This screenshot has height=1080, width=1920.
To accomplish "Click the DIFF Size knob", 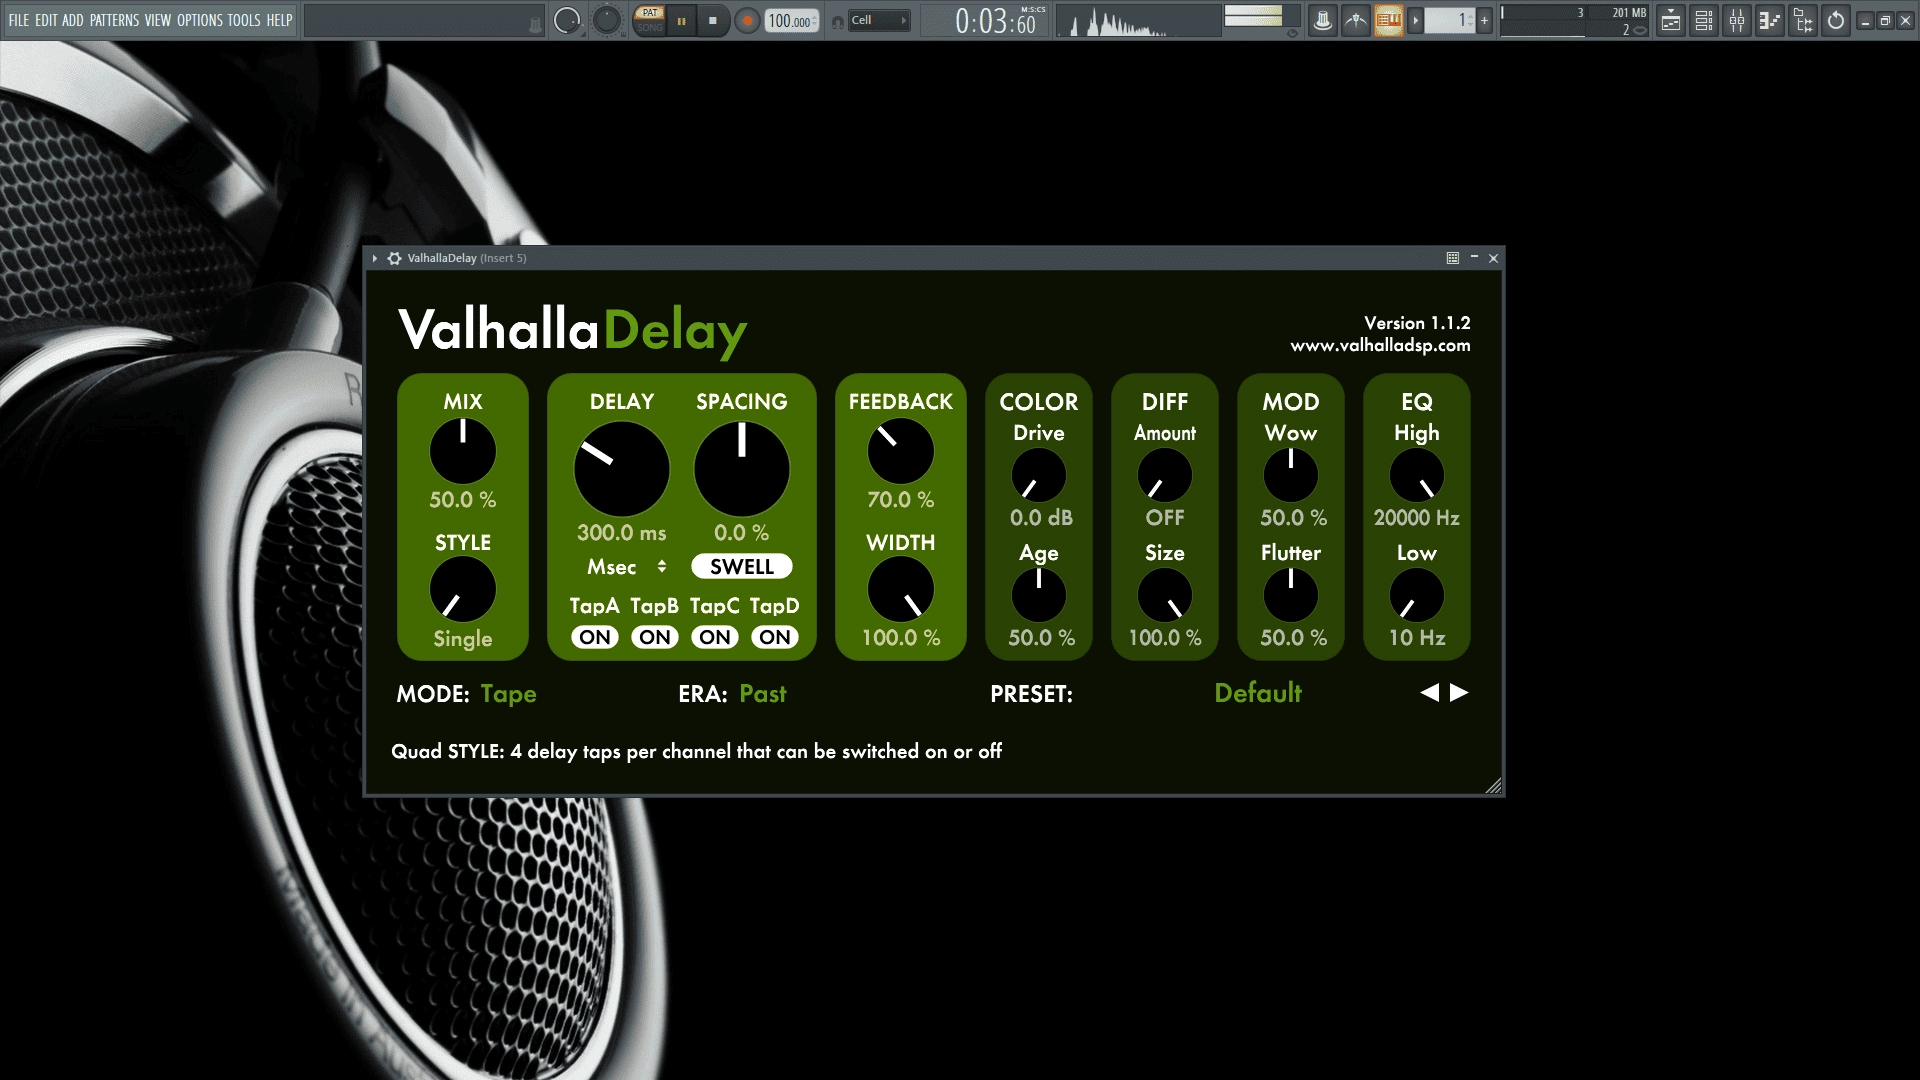I will pyautogui.click(x=1165, y=595).
